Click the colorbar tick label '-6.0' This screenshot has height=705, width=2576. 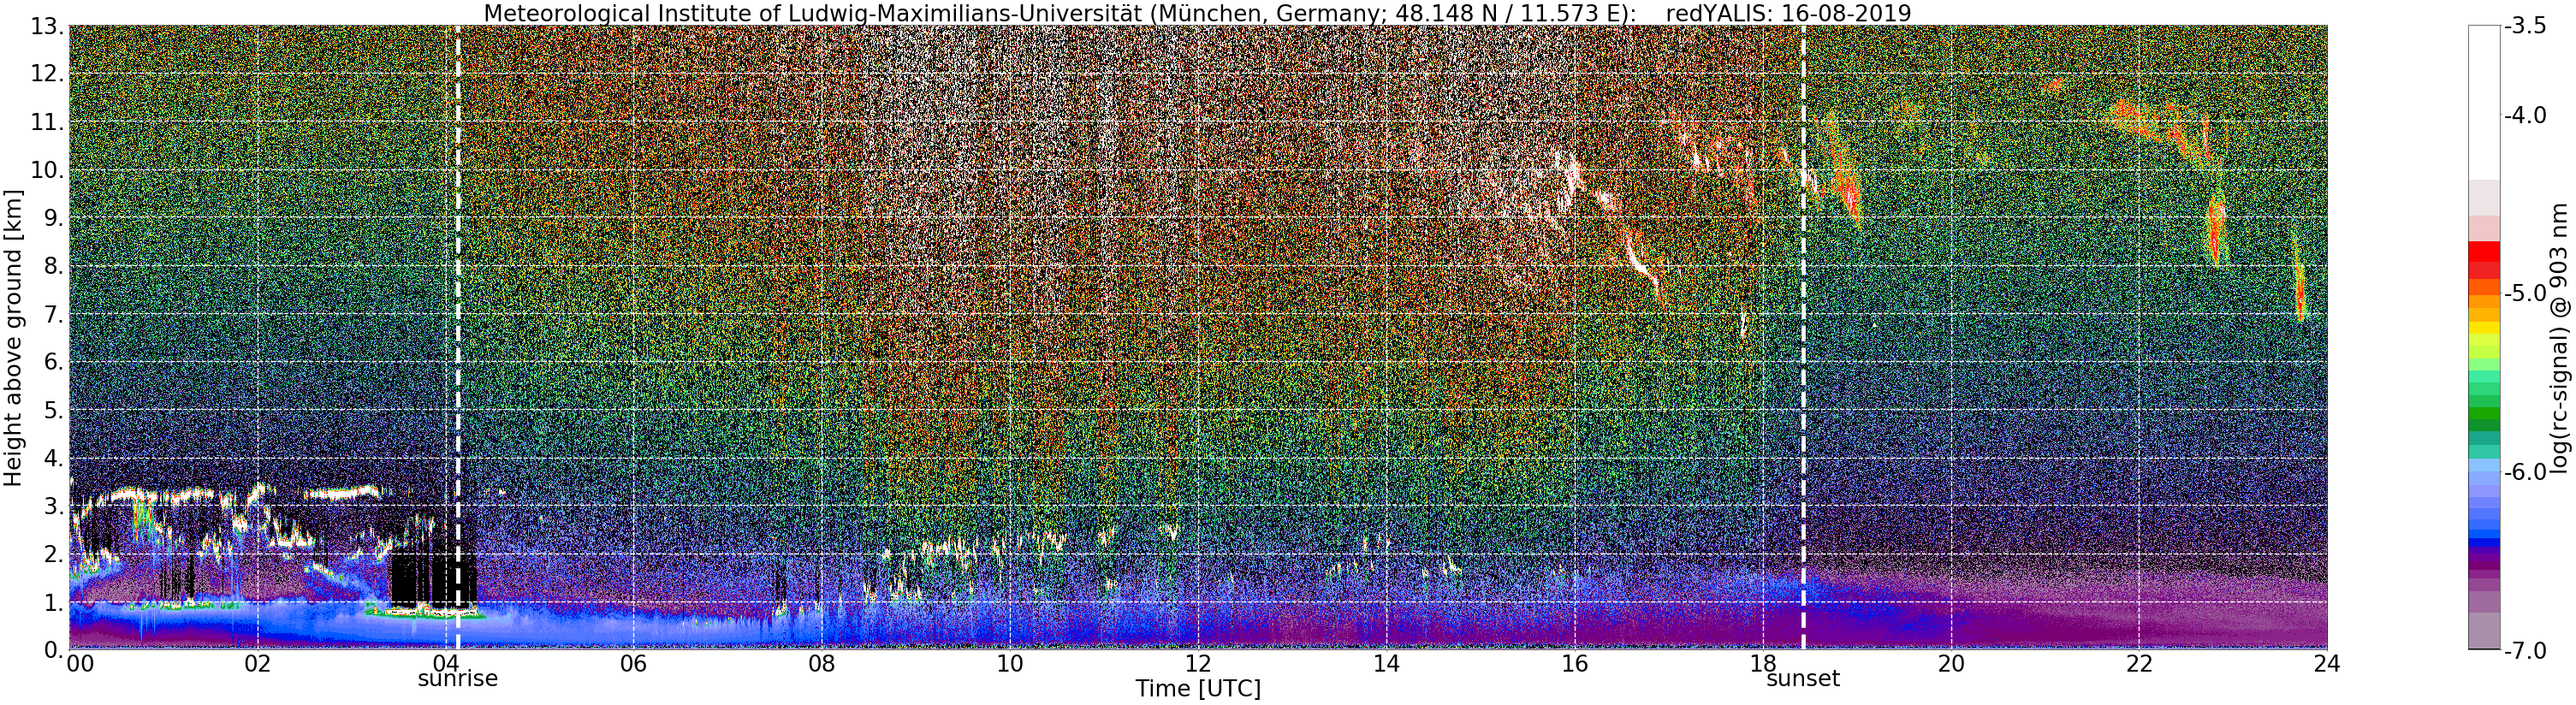click(x=2525, y=472)
